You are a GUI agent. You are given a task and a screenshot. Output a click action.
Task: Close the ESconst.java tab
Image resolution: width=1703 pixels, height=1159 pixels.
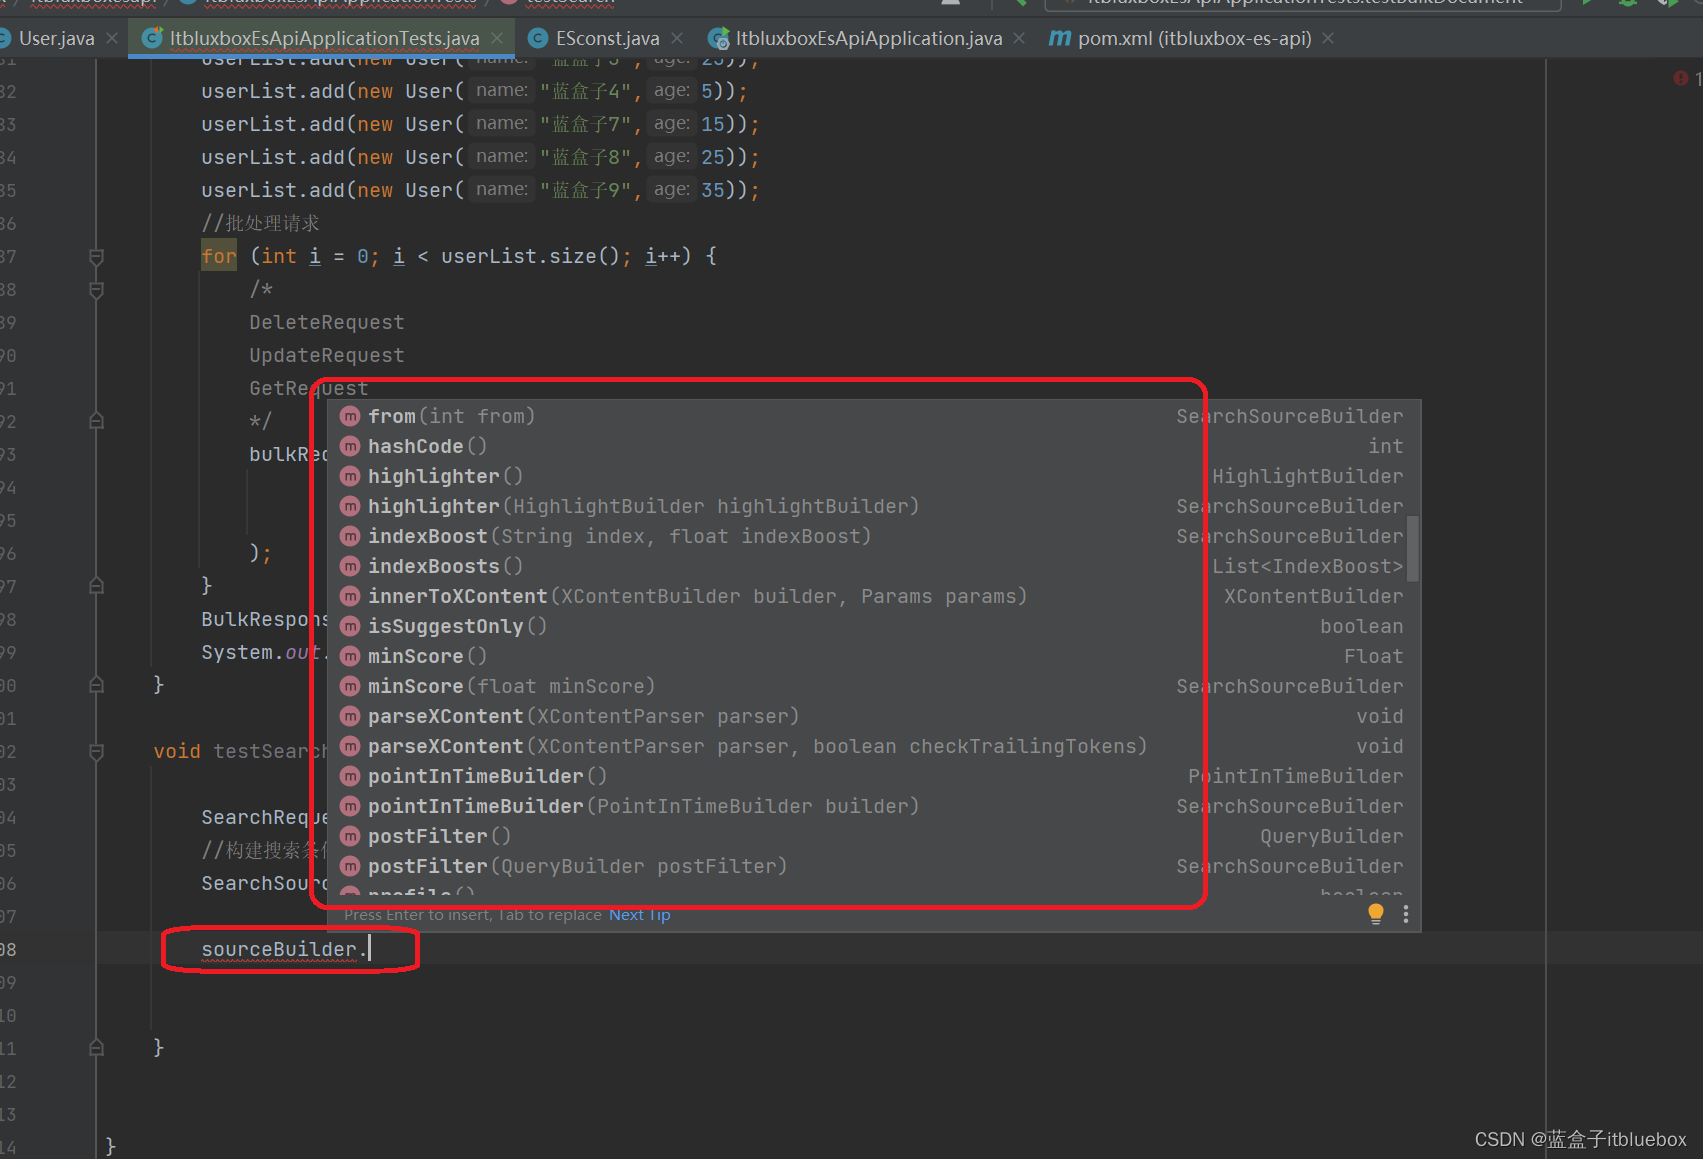pos(677,38)
